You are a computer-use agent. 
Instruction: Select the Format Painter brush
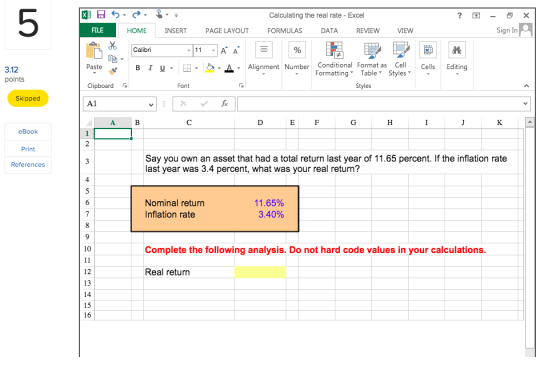click(x=112, y=71)
